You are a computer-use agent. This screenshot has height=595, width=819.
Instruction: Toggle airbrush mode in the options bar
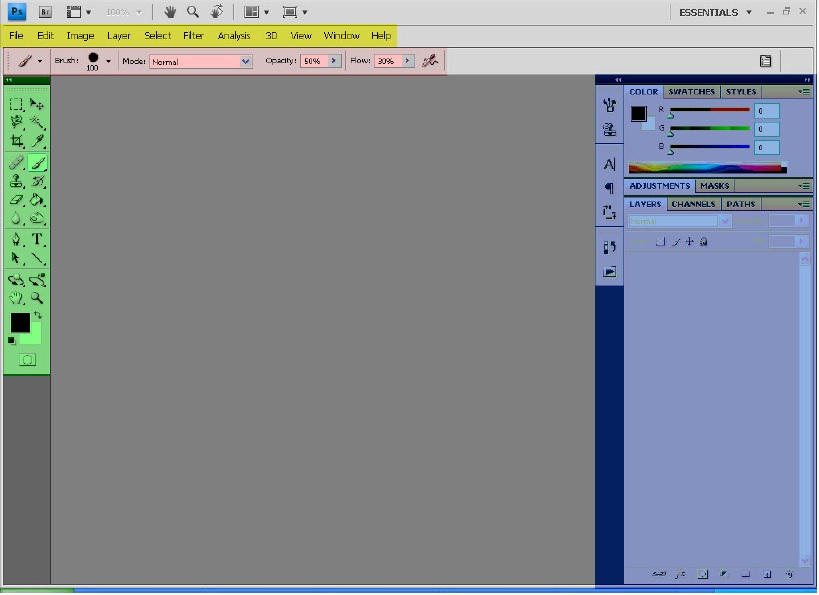[x=430, y=61]
